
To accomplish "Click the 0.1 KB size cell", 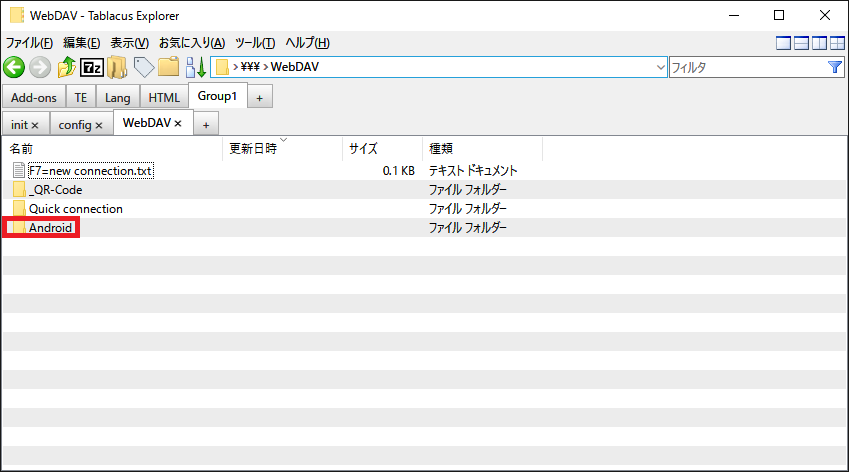I will tap(399, 171).
